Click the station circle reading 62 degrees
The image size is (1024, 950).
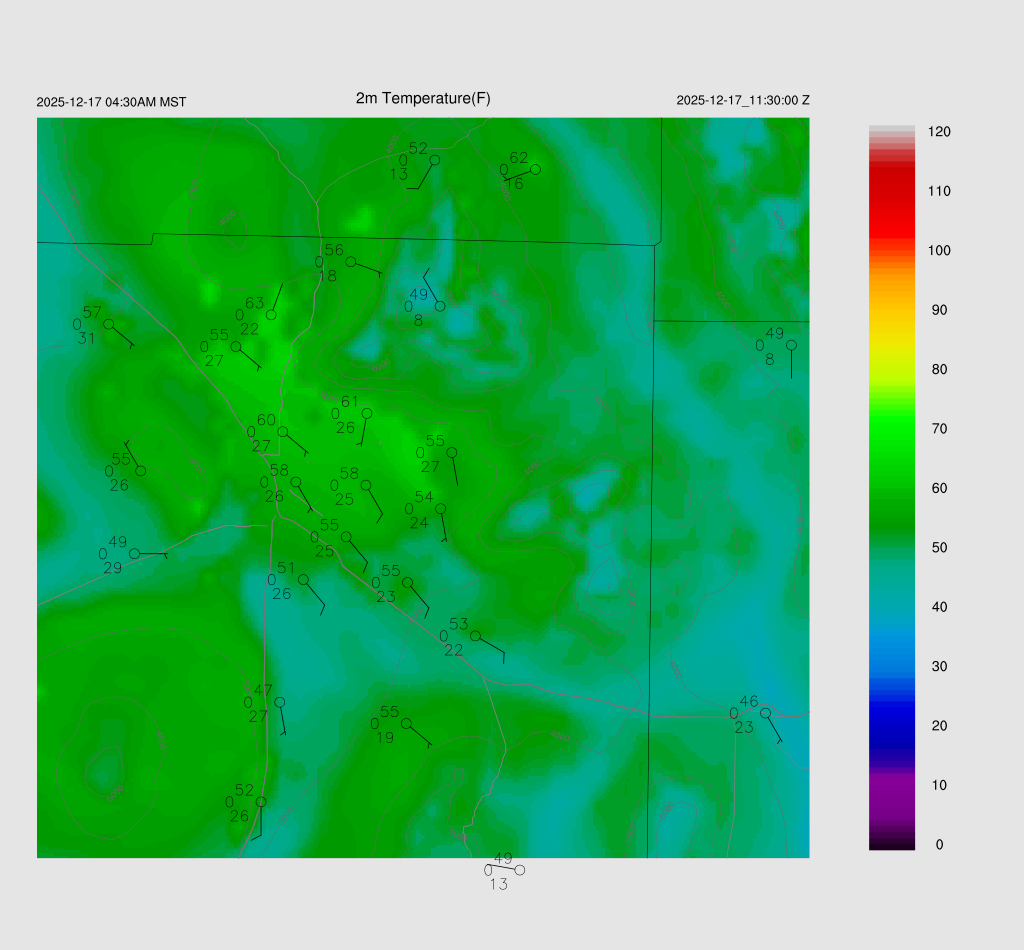coord(535,169)
